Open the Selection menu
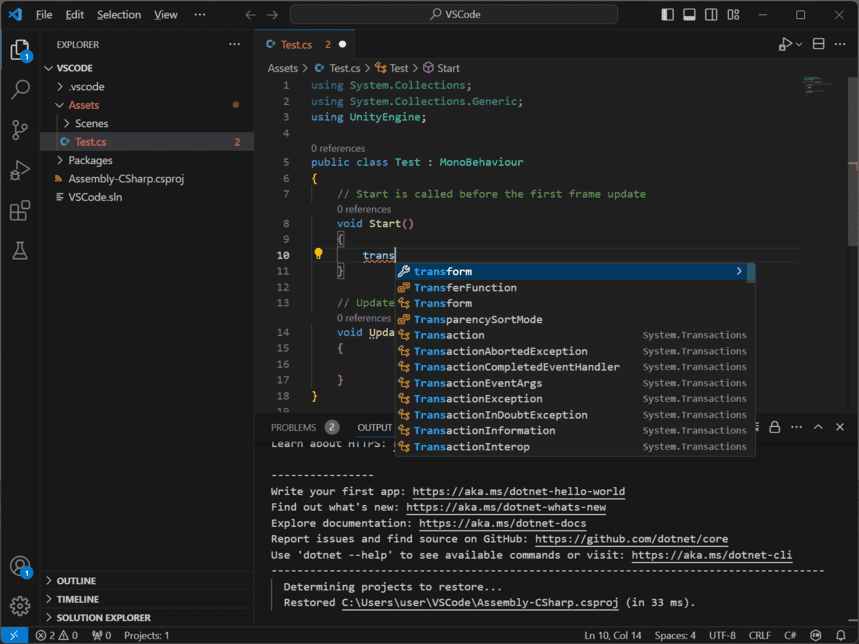This screenshot has height=644, width=859. click(x=119, y=15)
